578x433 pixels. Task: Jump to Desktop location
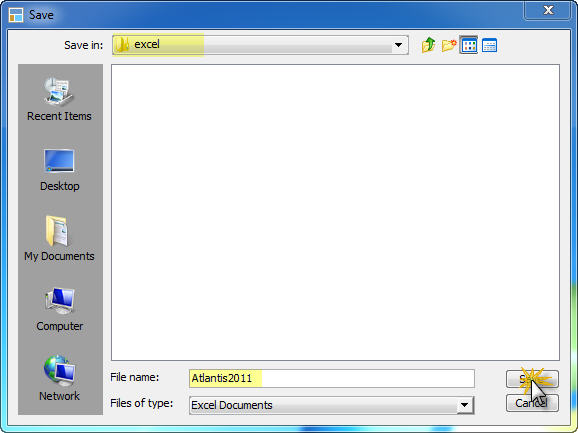pyautogui.click(x=59, y=170)
